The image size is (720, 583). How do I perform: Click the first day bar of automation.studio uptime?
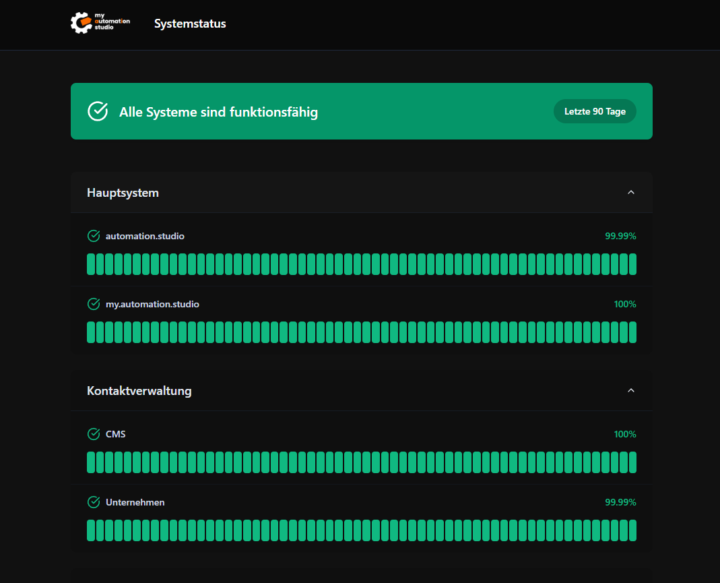click(x=91, y=264)
